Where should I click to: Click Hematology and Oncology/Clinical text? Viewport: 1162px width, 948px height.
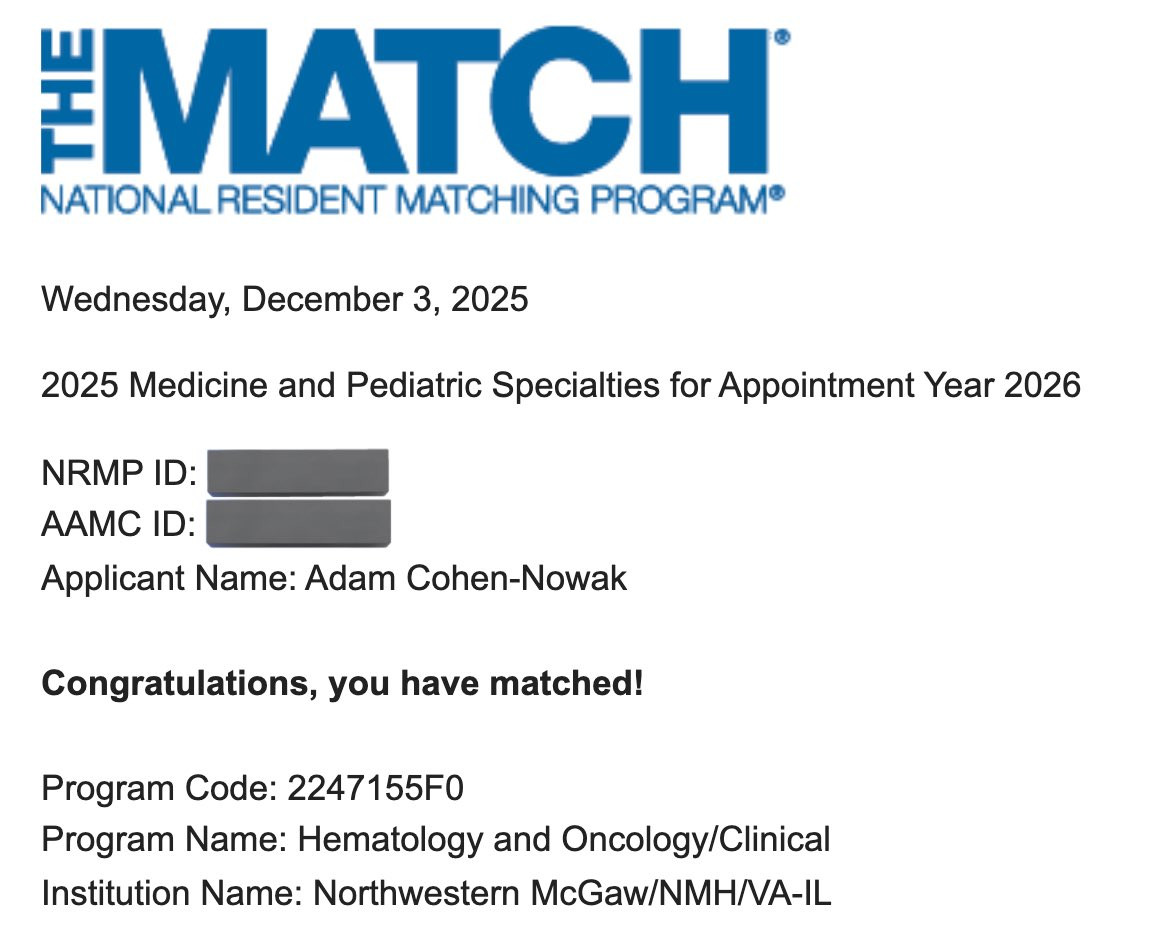tap(564, 840)
